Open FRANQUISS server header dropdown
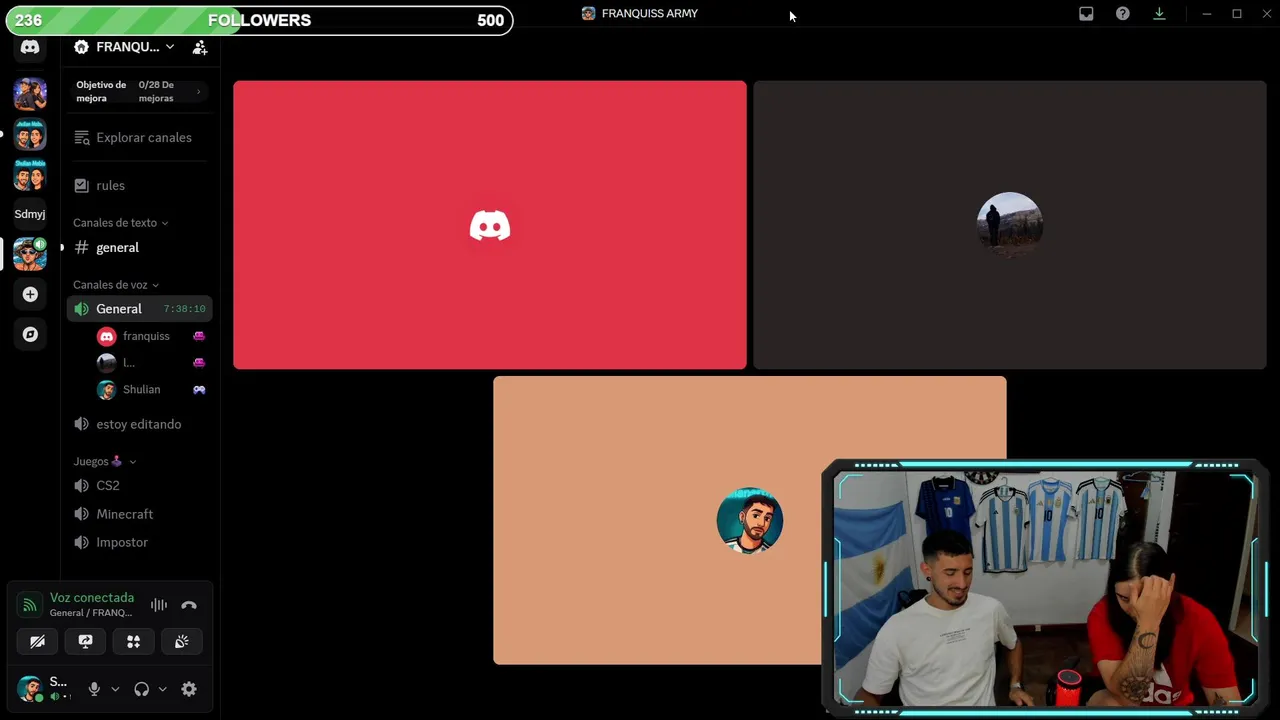 [x=125, y=47]
